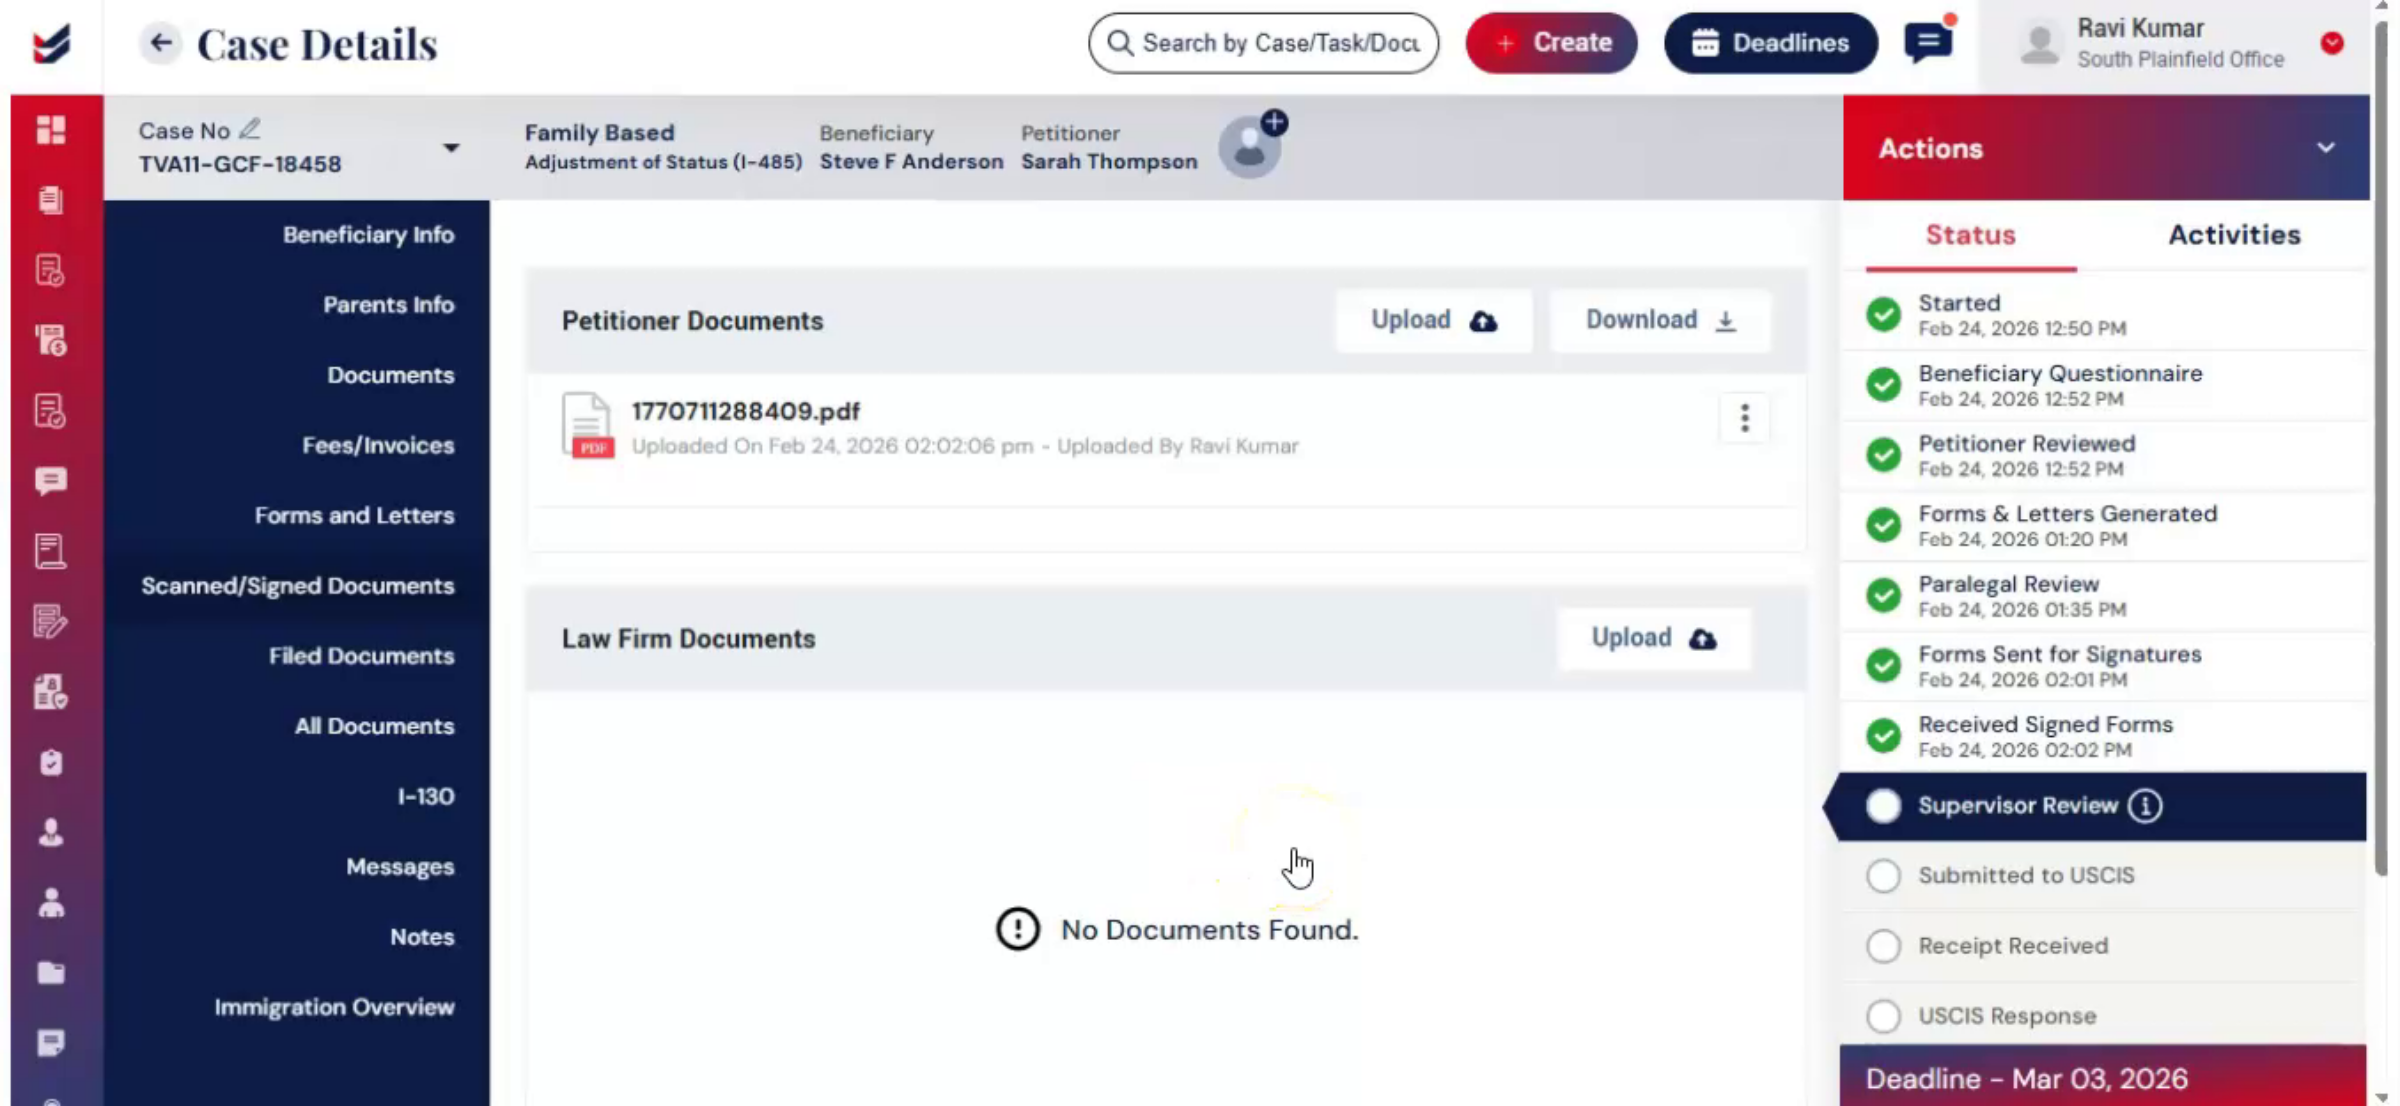This screenshot has width=2400, height=1106.
Task: Click the info icon beside Supervisor Review
Action: pos(2144,805)
